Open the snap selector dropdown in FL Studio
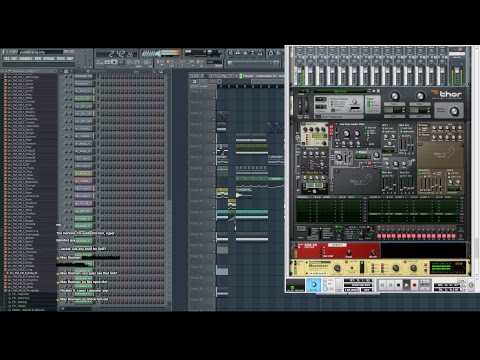This screenshot has width=480, height=360. pyautogui.click(x=214, y=62)
